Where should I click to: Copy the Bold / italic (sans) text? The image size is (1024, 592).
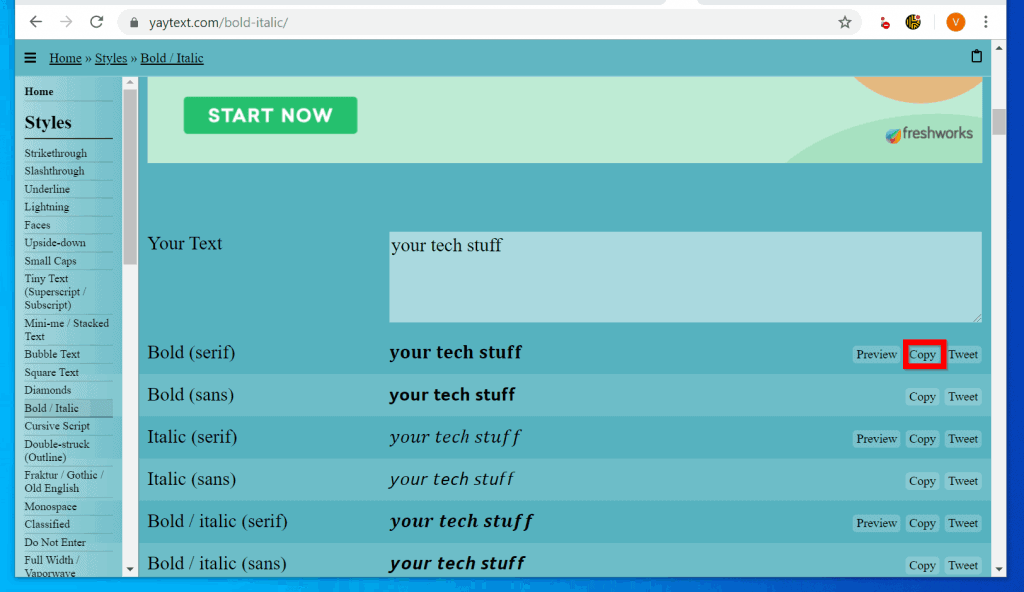pyautogui.click(x=922, y=565)
